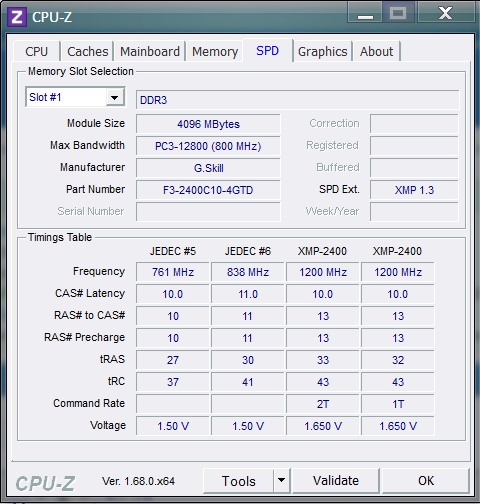Image resolution: width=480 pixels, height=504 pixels.
Task: Click the 1T command rate cell
Action: tap(398, 404)
